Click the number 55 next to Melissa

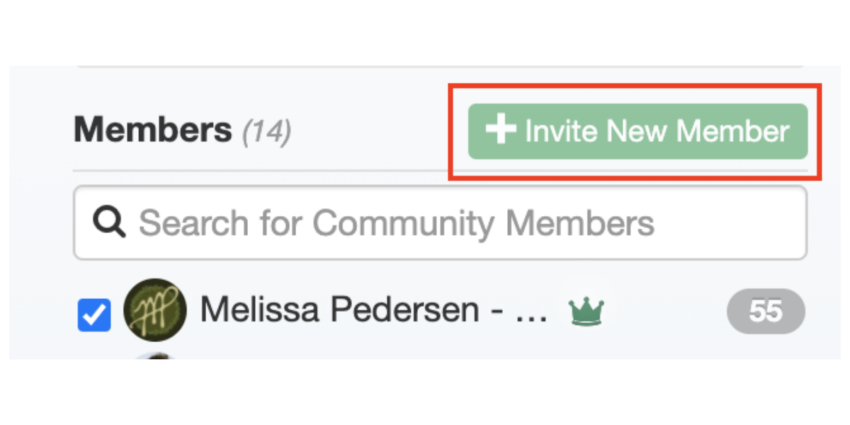click(x=765, y=311)
